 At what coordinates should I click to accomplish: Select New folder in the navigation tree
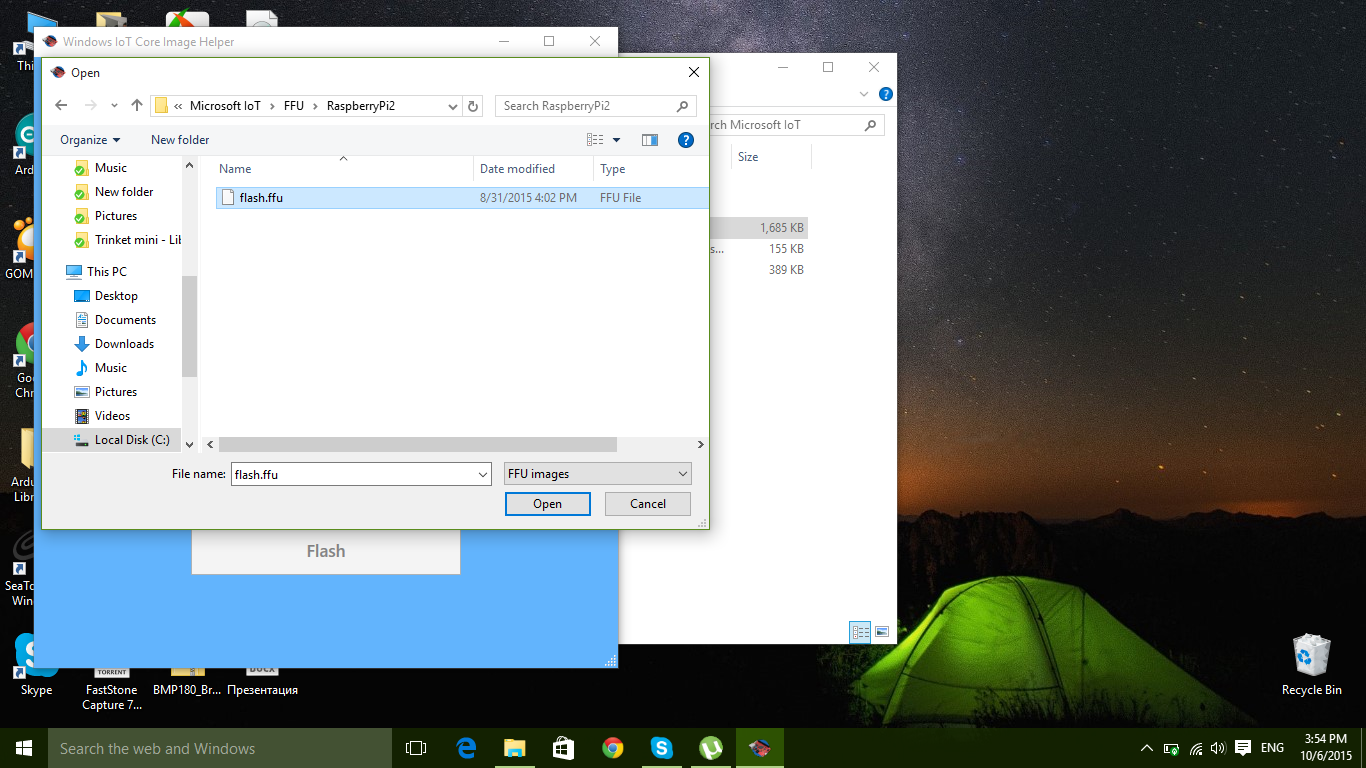(x=124, y=192)
